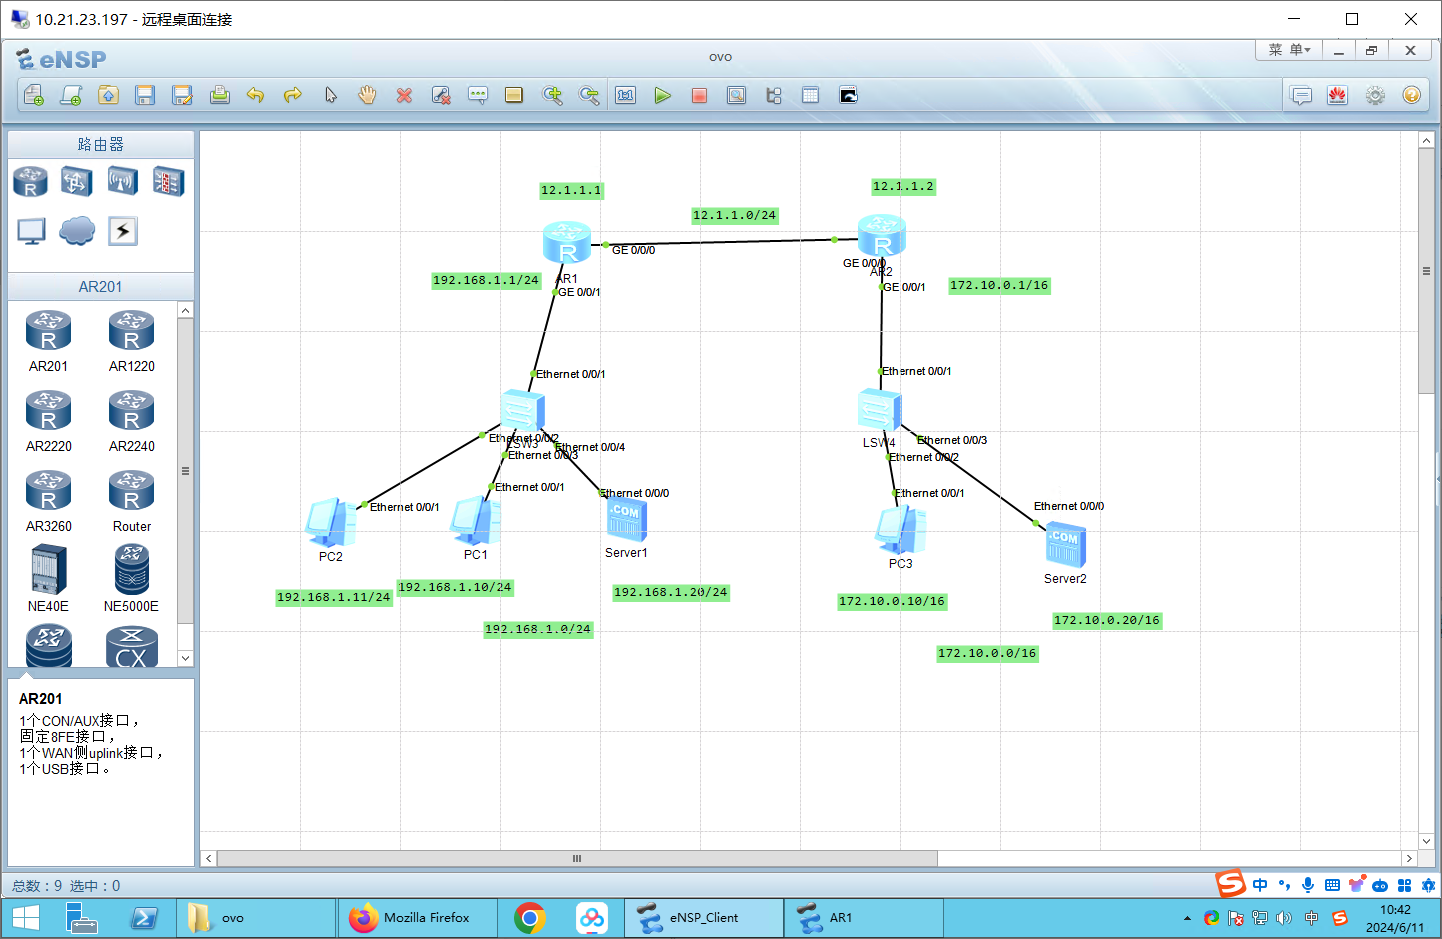Click the Print toolbar icon

pyautogui.click(x=219, y=95)
